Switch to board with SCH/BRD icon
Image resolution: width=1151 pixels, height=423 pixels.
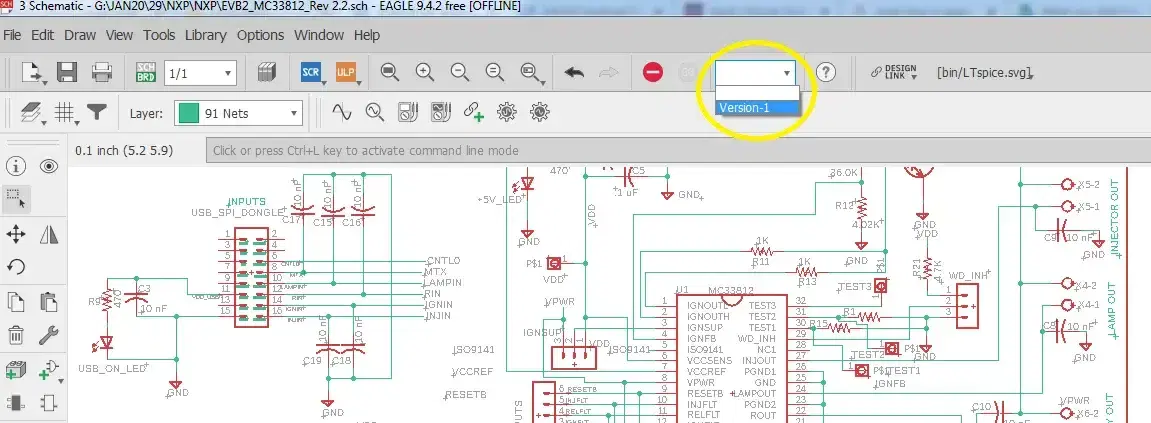point(145,72)
